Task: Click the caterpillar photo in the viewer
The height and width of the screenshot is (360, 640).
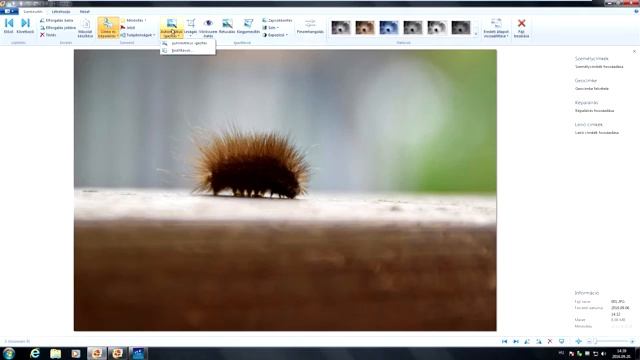Action: click(285, 190)
